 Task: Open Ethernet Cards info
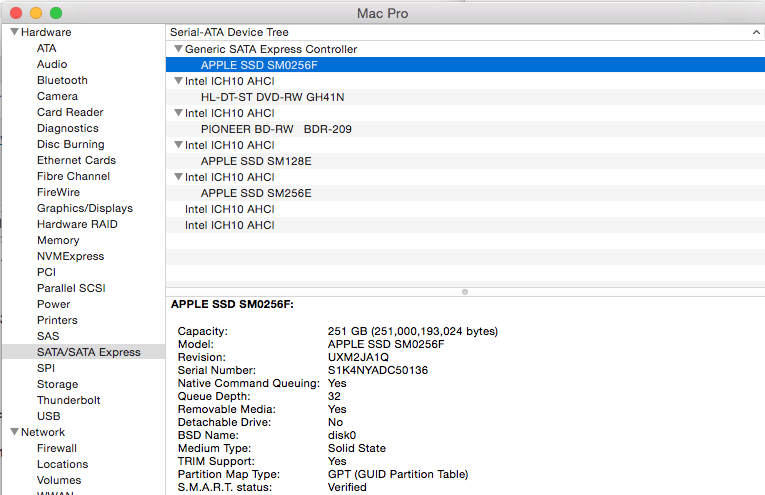click(x=76, y=160)
